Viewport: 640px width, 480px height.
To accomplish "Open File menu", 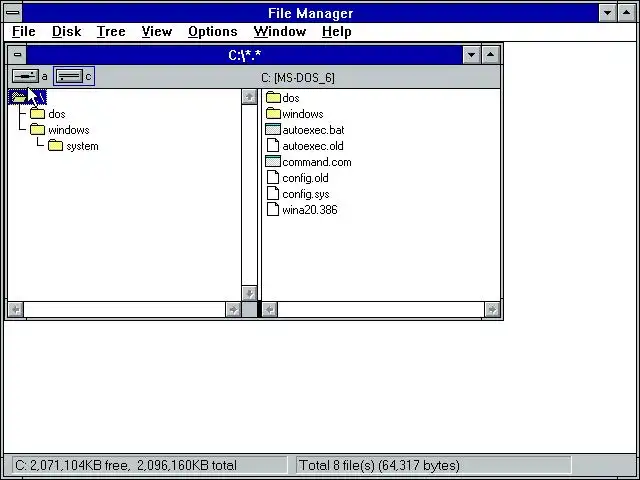I will pyautogui.click(x=24, y=31).
